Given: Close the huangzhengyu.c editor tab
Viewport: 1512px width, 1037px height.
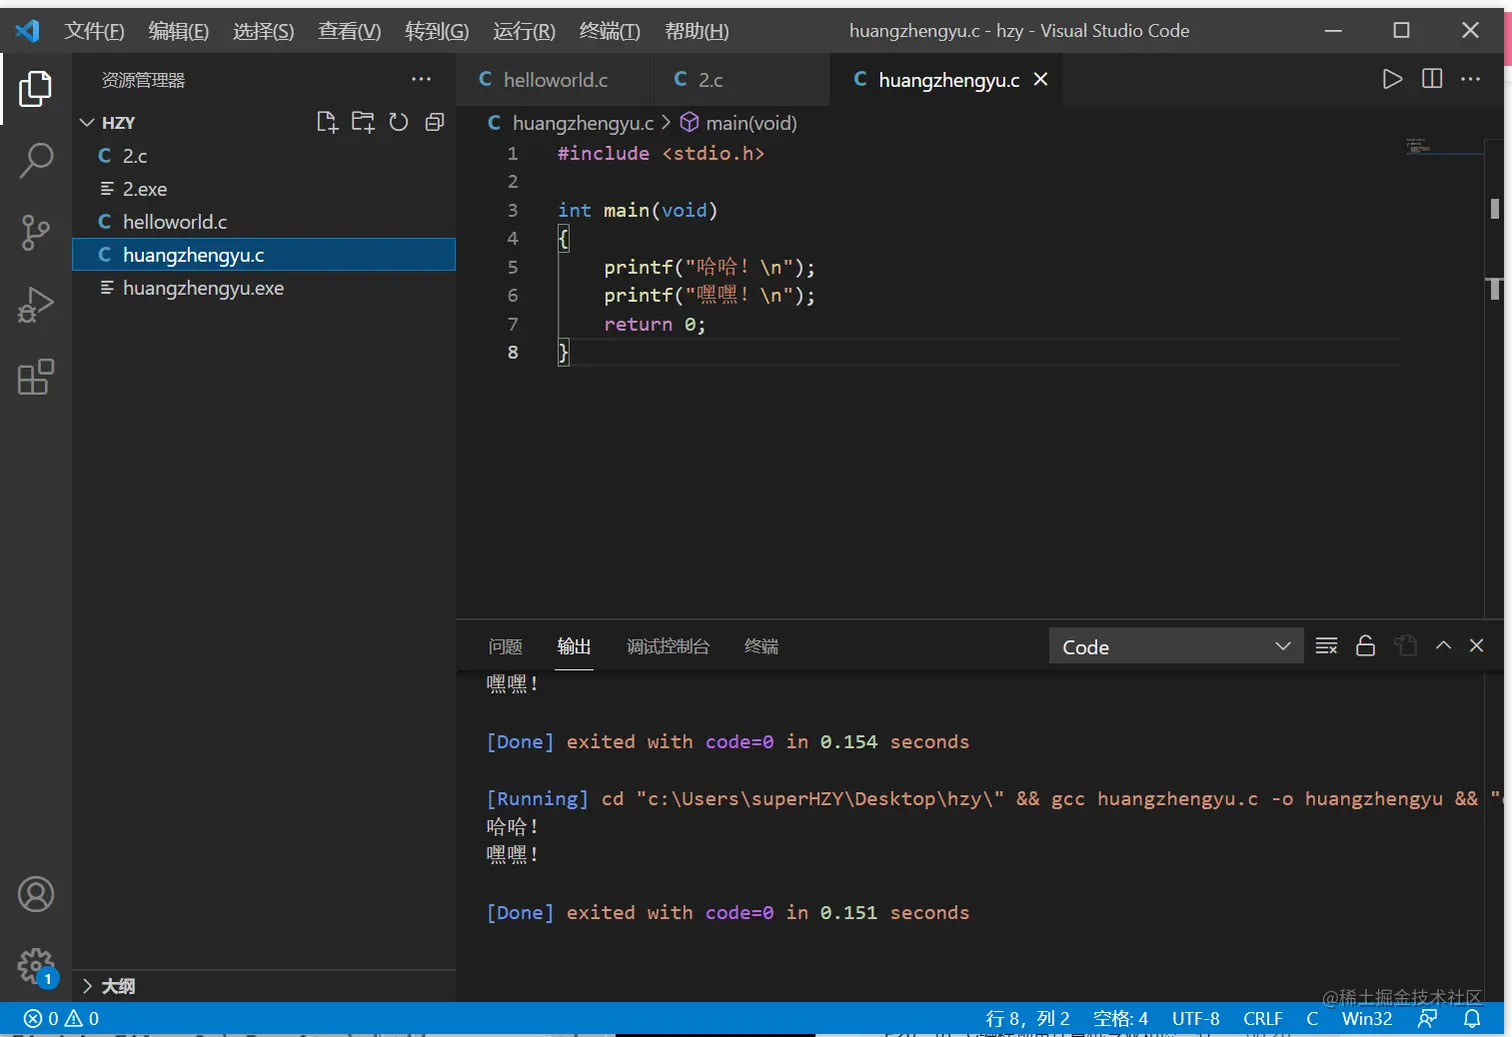Looking at the screenshot, I should [x=1041, y=79].
